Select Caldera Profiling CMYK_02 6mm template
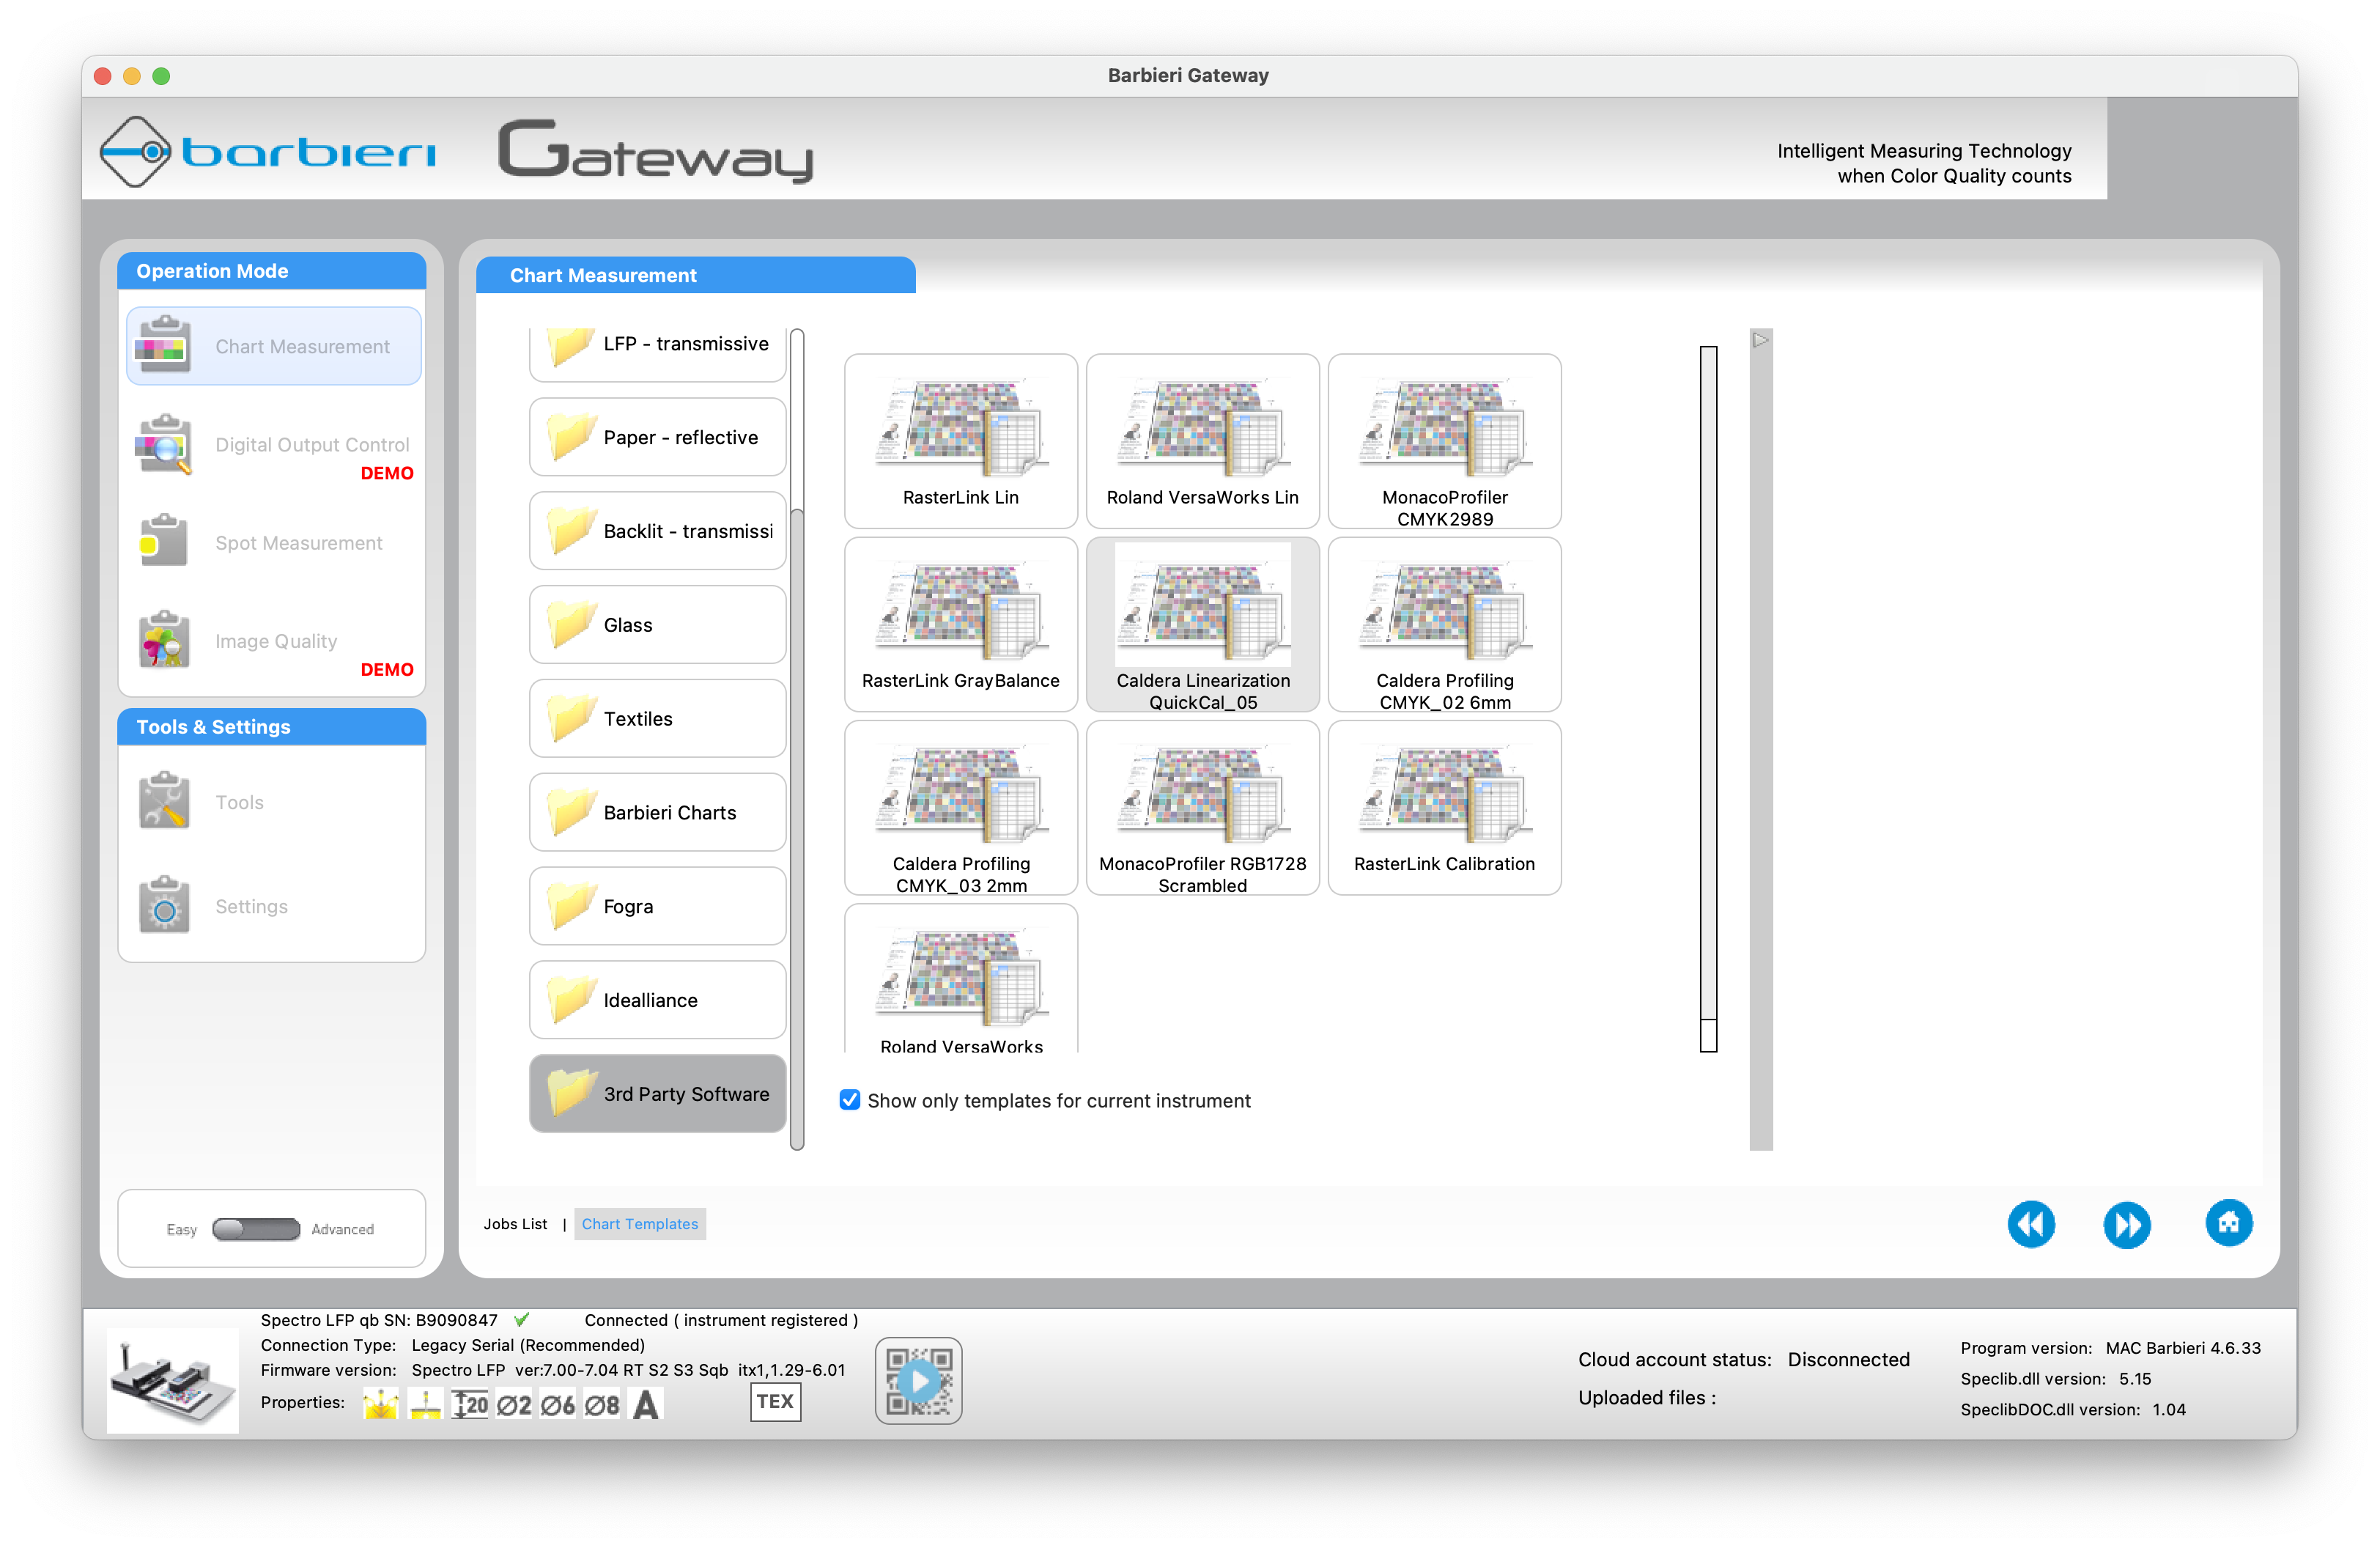Viewport: 2380px width, 1548px height. tap(1444, 624)
